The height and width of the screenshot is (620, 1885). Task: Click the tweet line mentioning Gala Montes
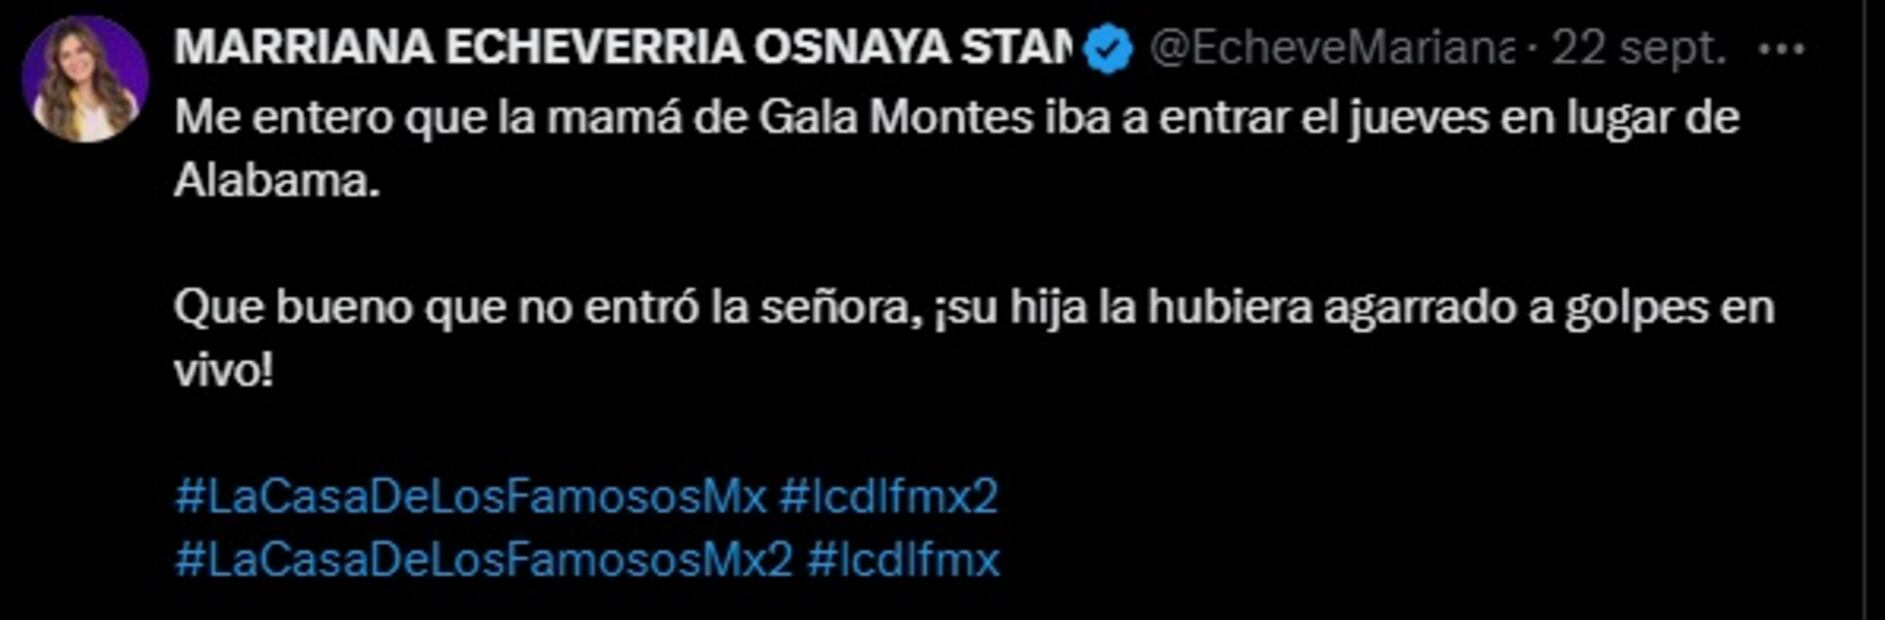[x=957, y=118]
